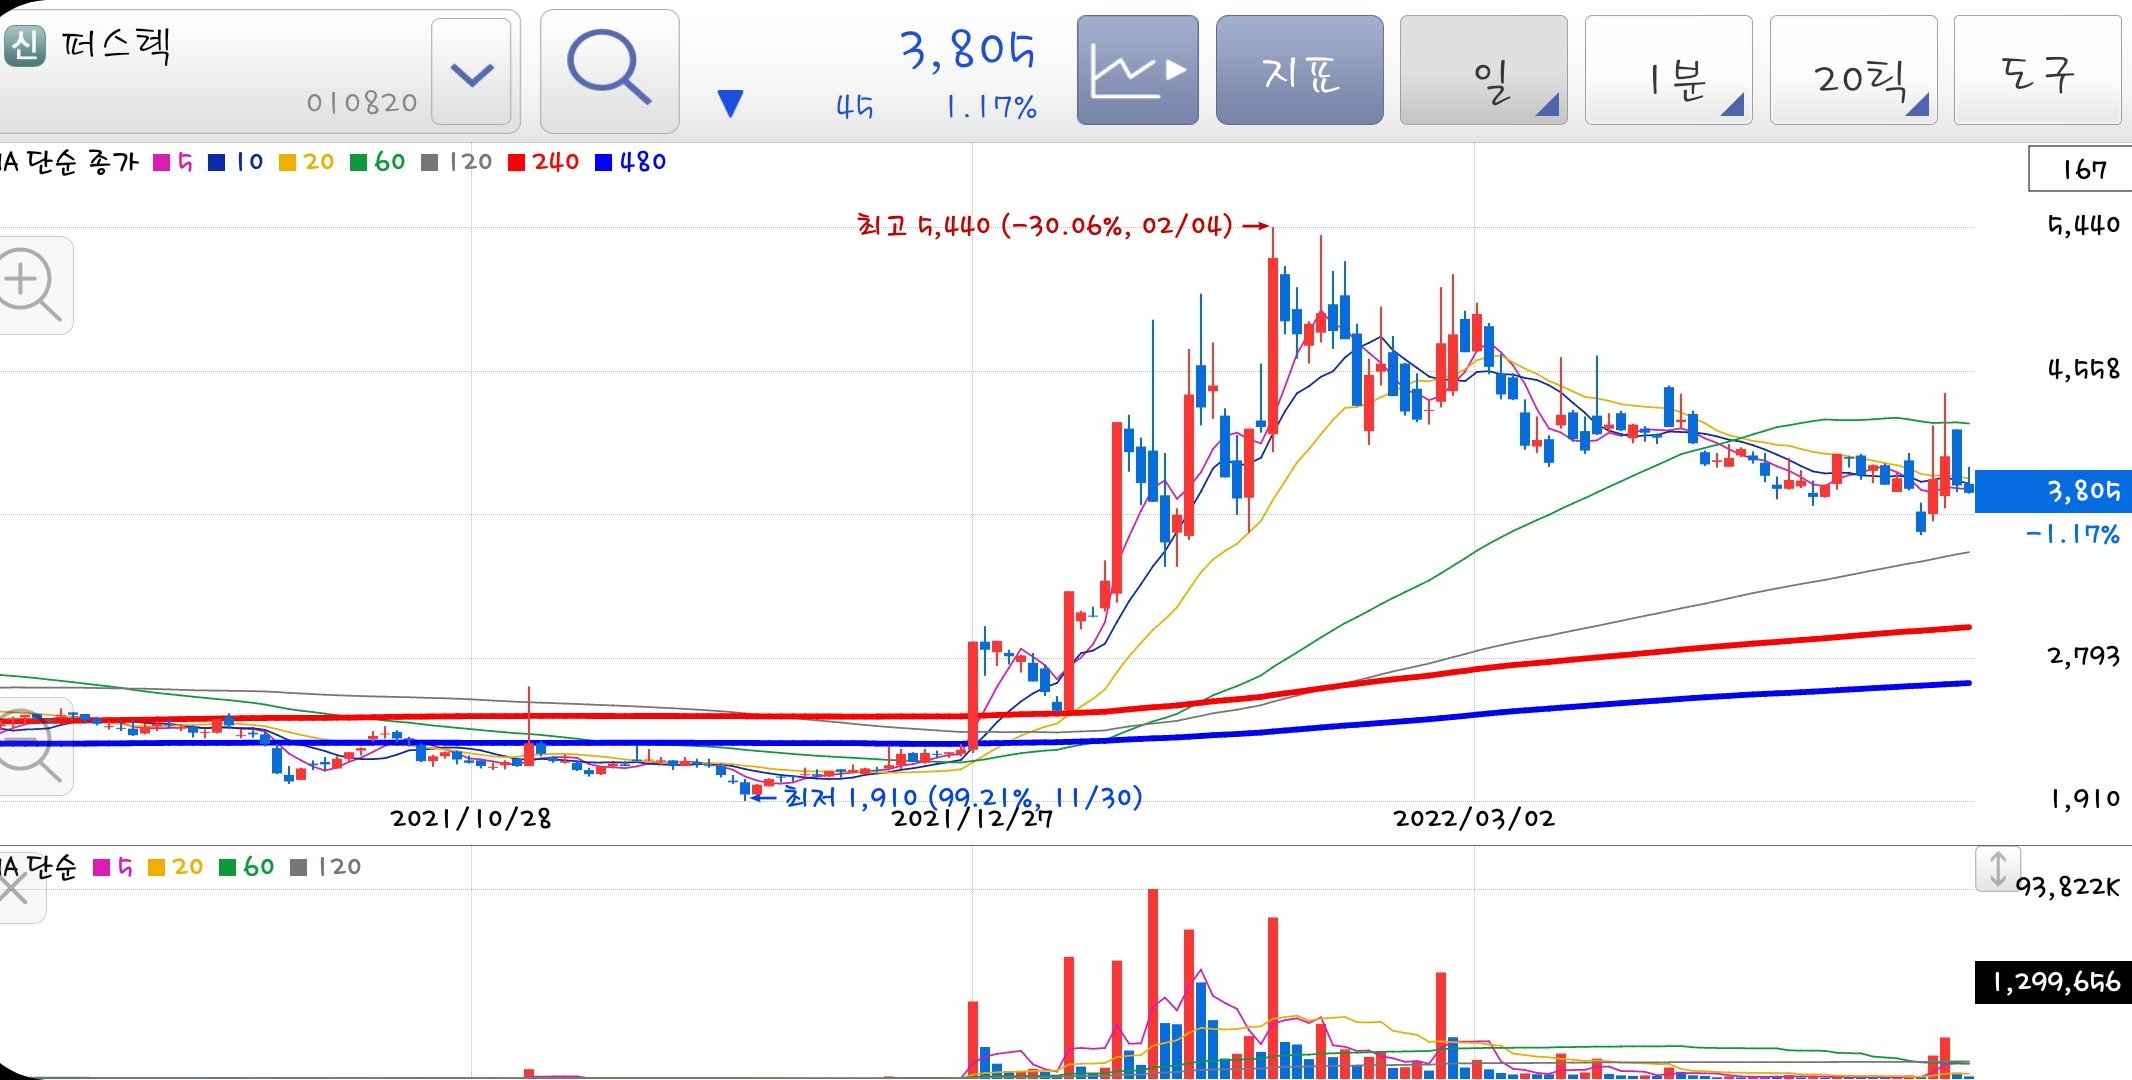Open the 지표 indicators menu
Image resolution: width=2132 pixels, height=1080 pixels.
coord(1299,70)
